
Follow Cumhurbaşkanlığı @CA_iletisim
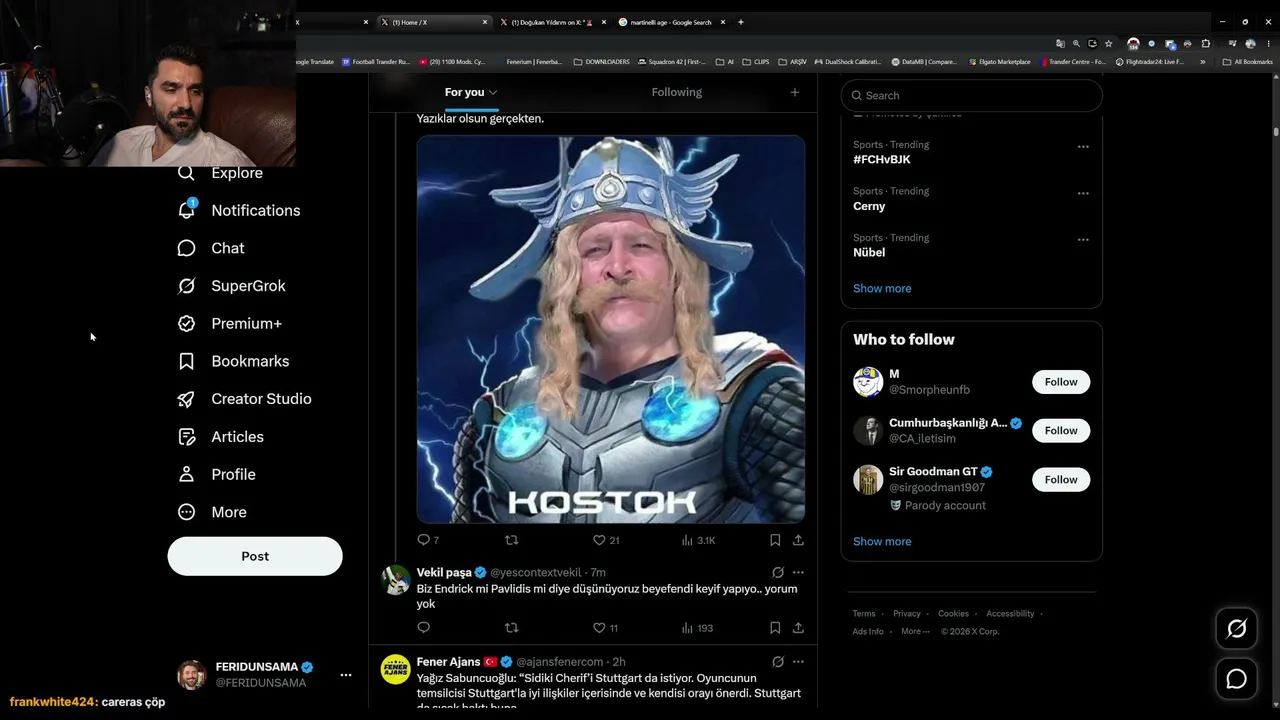[x=1061, y=431]
